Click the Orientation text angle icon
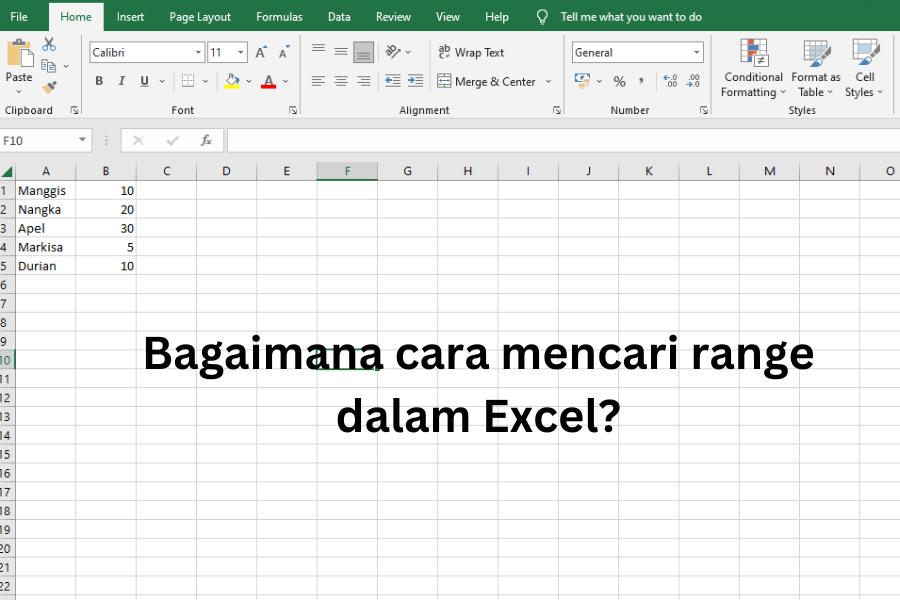The height and width of the screenshot is (600, 900). (393, 52)
